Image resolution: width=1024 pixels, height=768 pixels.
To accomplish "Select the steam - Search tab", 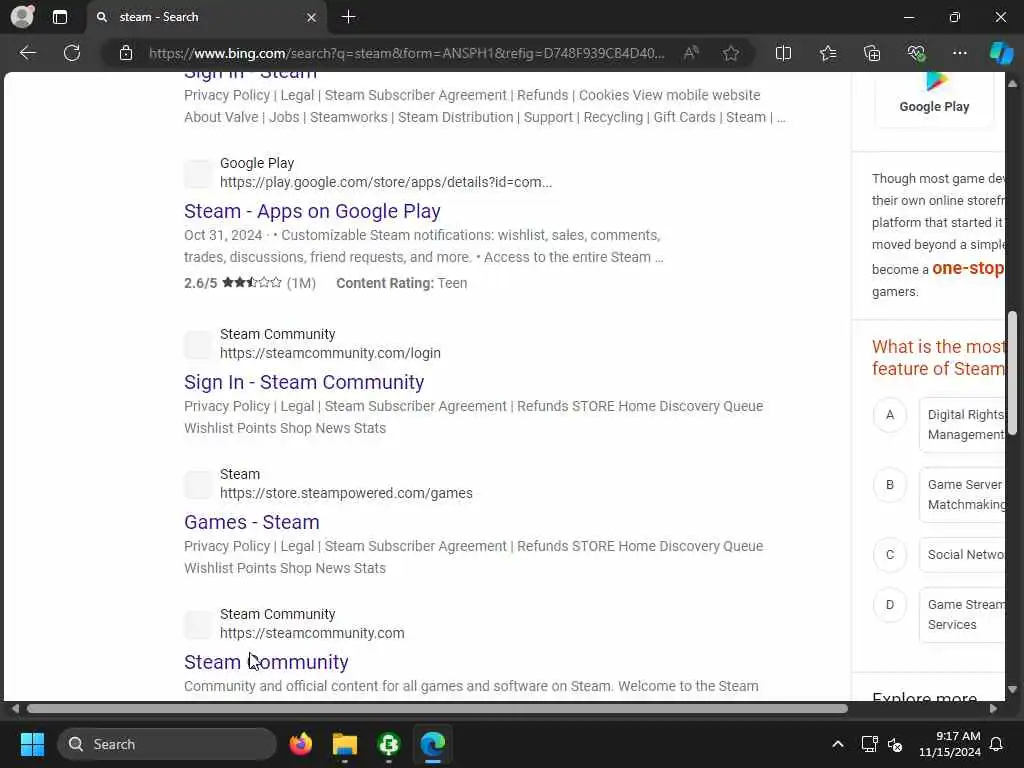I will tap(206, 17).
